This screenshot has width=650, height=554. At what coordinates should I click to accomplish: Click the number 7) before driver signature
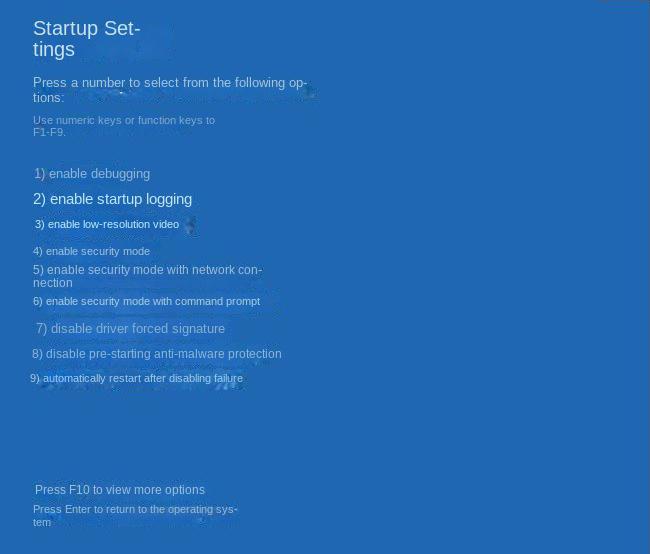[x=41, y=329]
